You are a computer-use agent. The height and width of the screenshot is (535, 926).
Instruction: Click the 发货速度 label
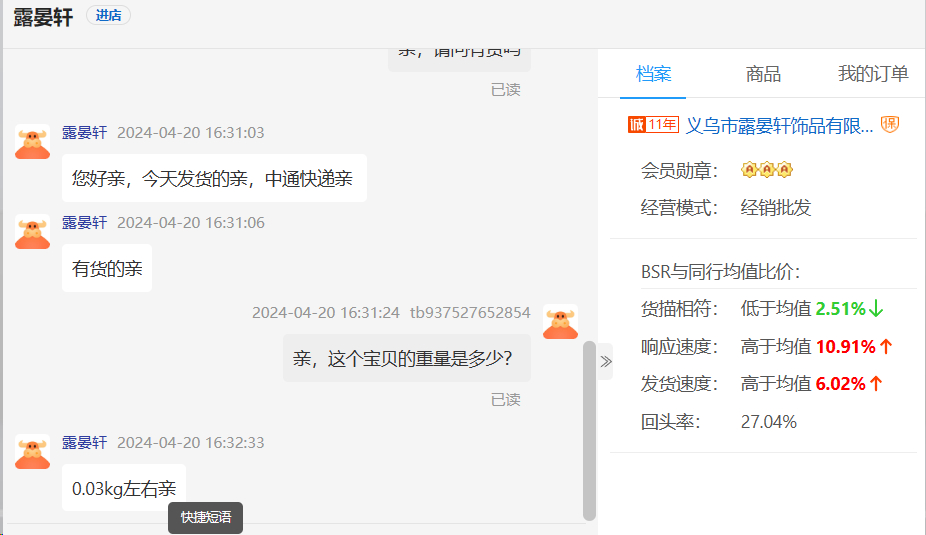[x=679, y=384]
